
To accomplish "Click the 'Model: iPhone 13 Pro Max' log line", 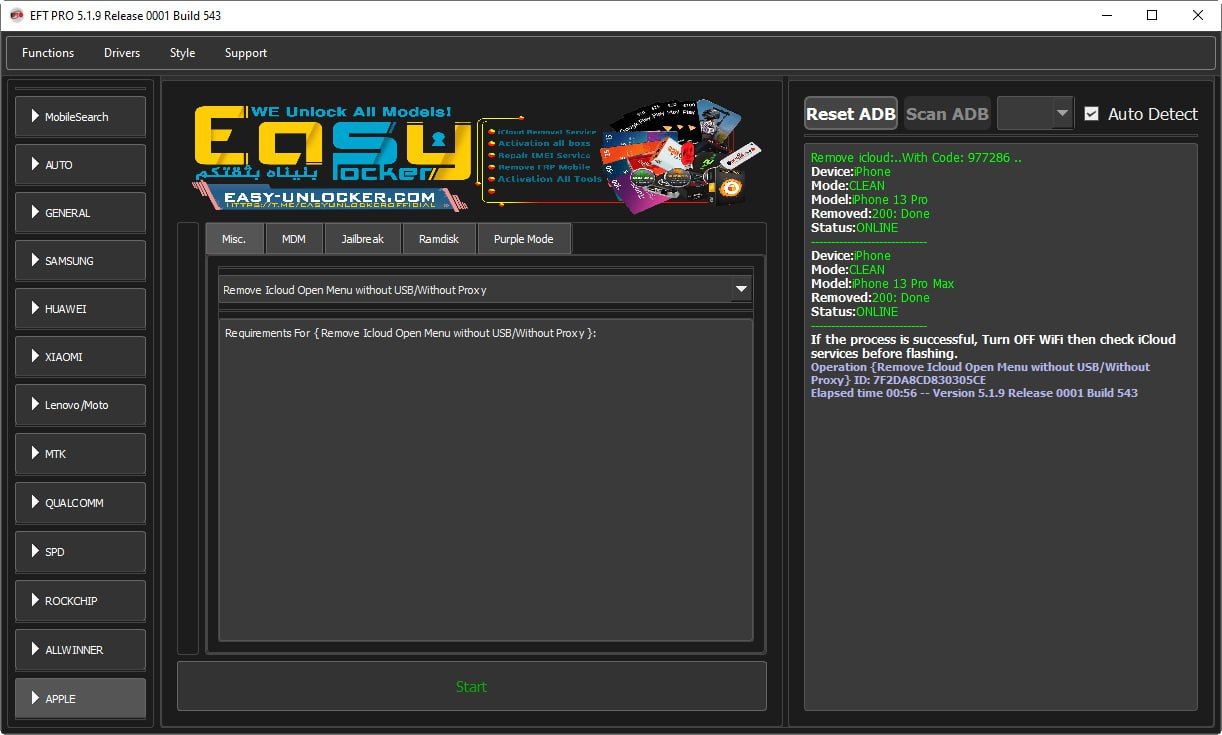I will click(x=882, y=284).
